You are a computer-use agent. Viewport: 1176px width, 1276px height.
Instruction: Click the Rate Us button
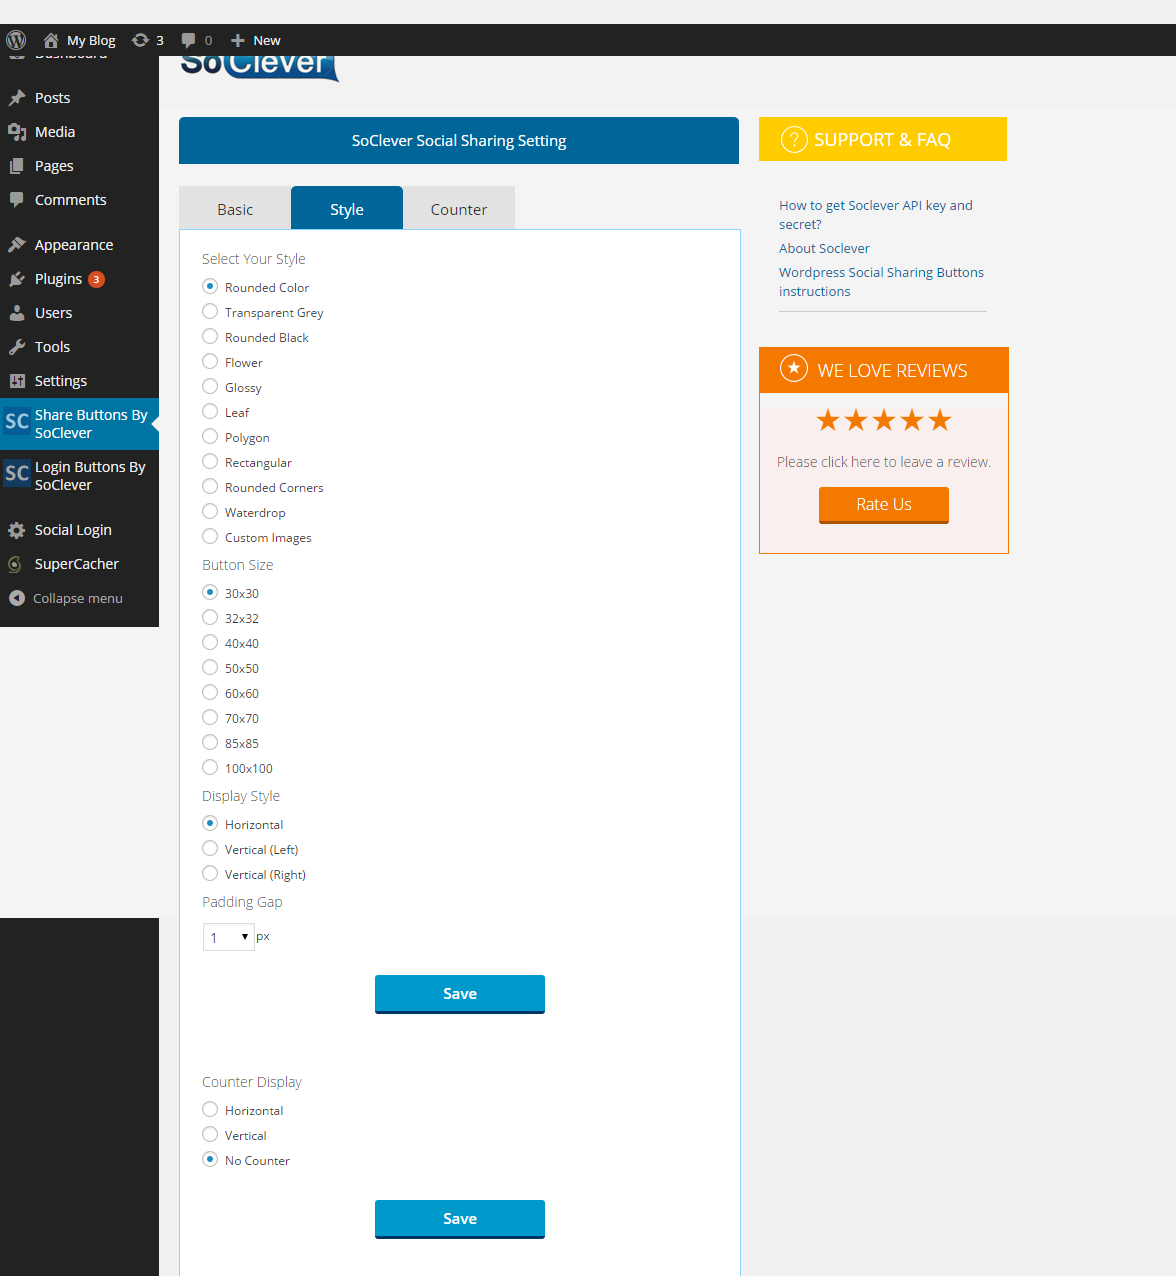[x=884, y=505]
